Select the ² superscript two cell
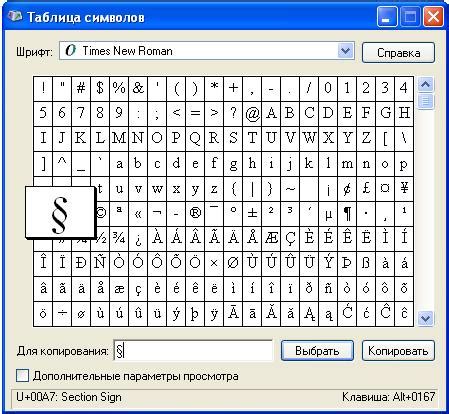Image resolution: width=449 pixels, height=414 pixels. [x=271, y=214]
